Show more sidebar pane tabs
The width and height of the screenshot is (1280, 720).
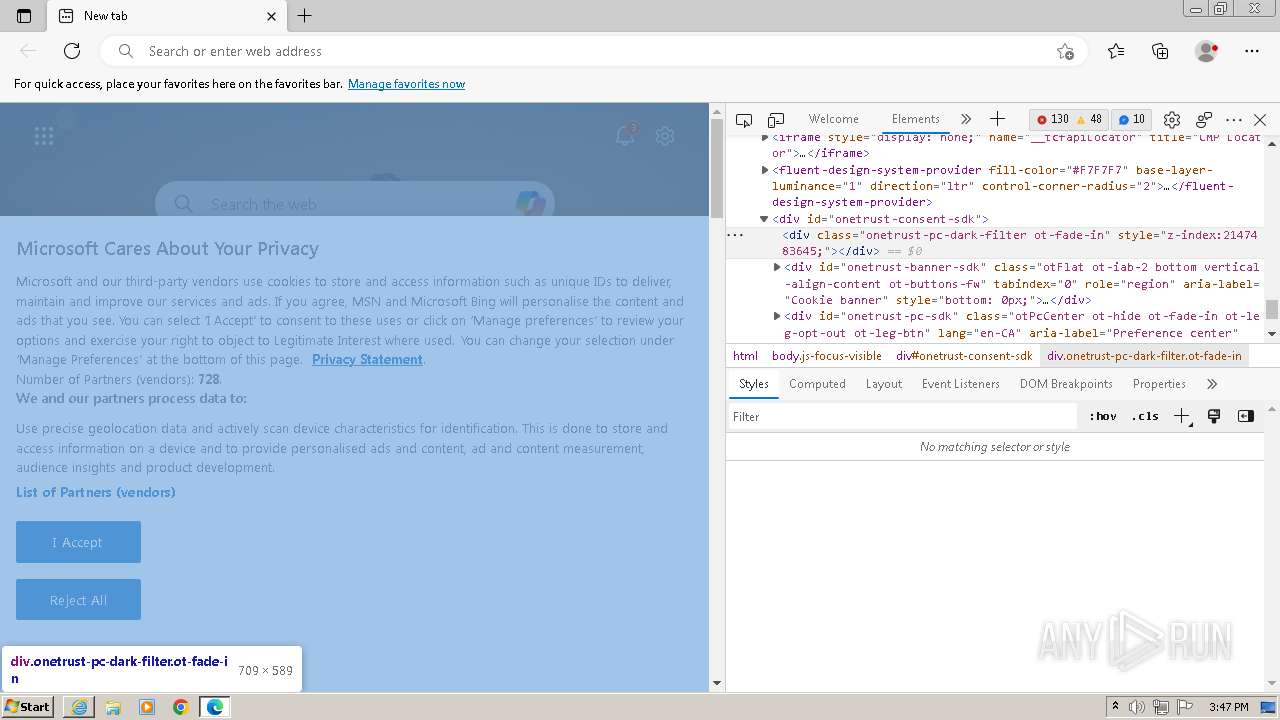click(x=1212, y=384)
